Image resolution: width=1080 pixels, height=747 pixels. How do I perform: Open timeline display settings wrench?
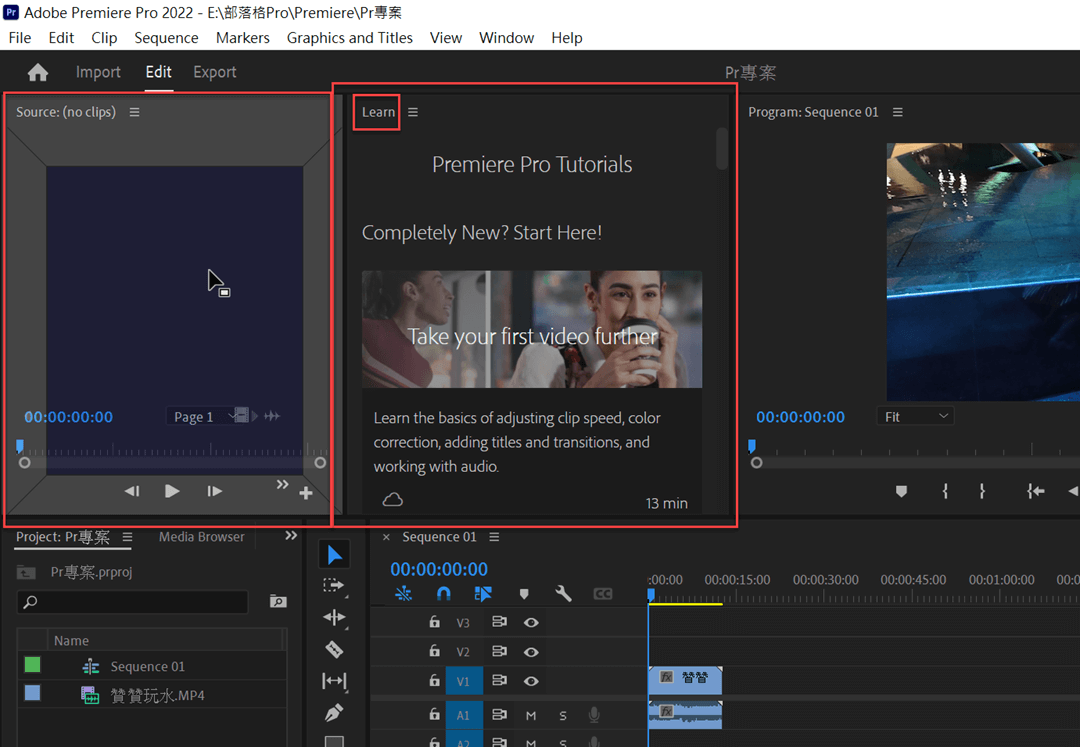click(563, 593)
